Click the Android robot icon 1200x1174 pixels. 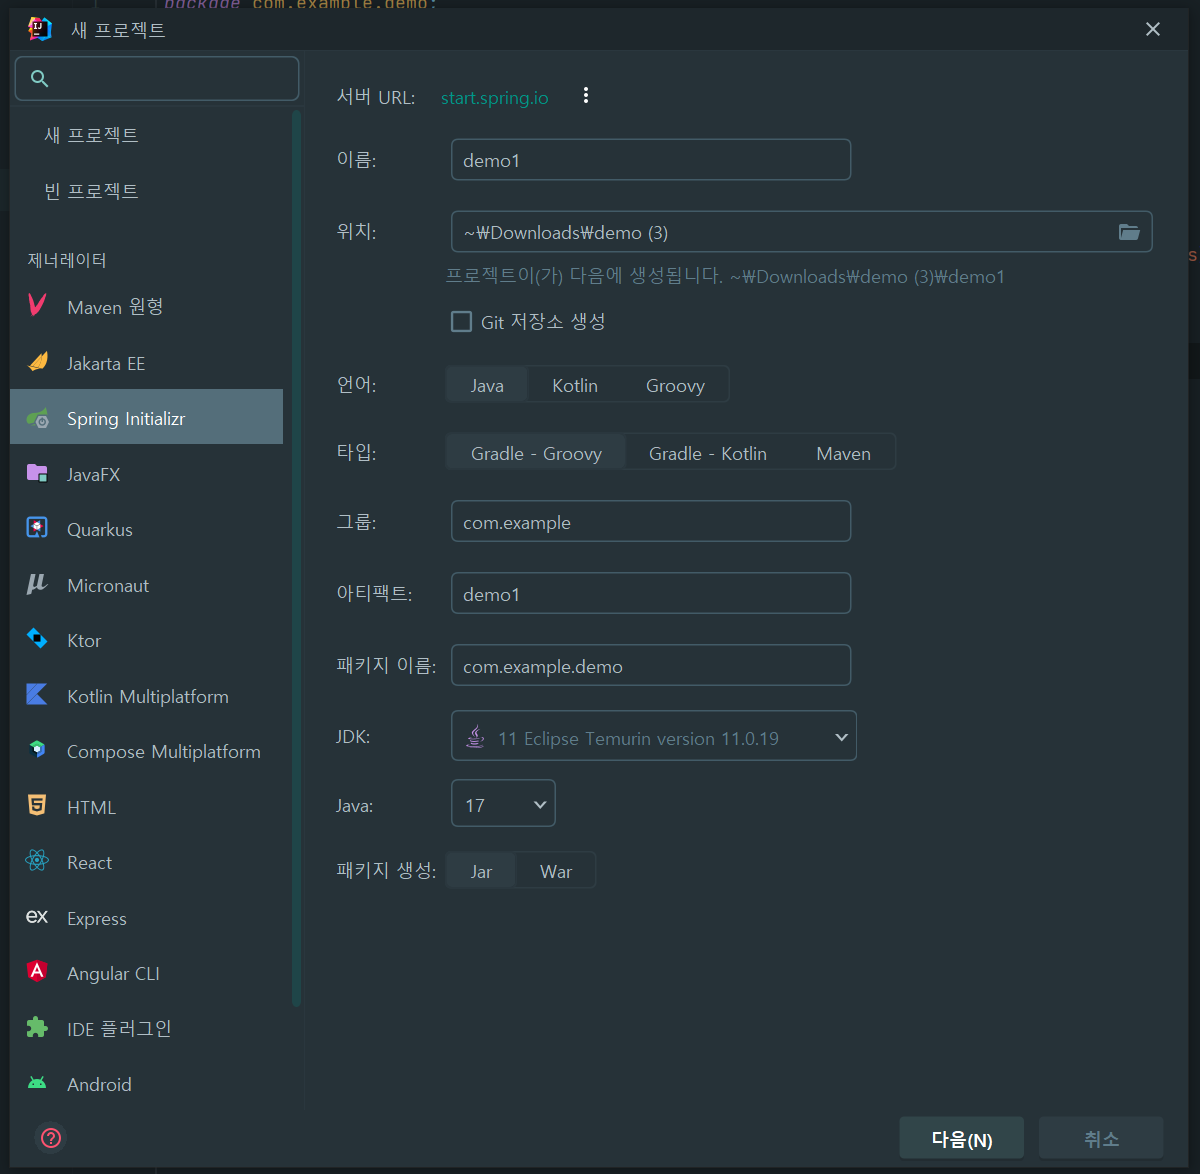click(x=37, y=1083)
